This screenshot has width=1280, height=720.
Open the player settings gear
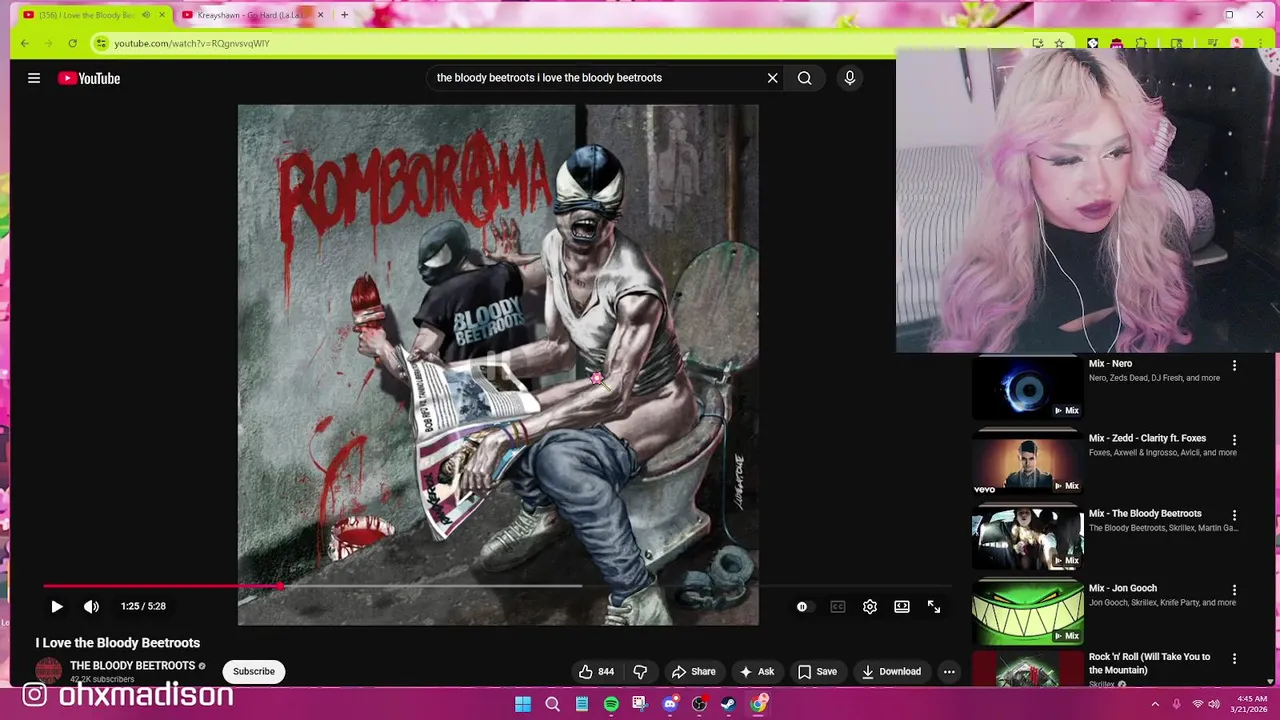click(x=870, y=606)
